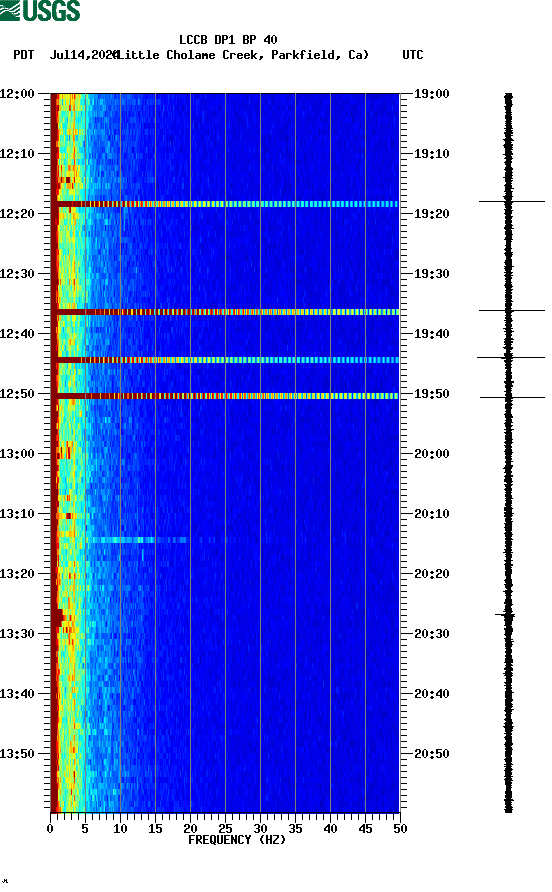Image resolution: width=552 pixels, height=892 pixels.
Task: Click the 'UTC' timezone label
Action: pyautogui.click(x=413, y=55)
